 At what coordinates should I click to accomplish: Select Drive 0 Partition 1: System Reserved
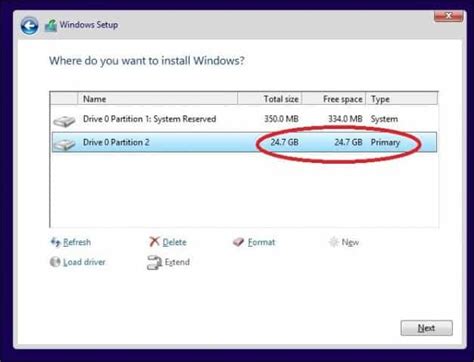tap(244, 119)
